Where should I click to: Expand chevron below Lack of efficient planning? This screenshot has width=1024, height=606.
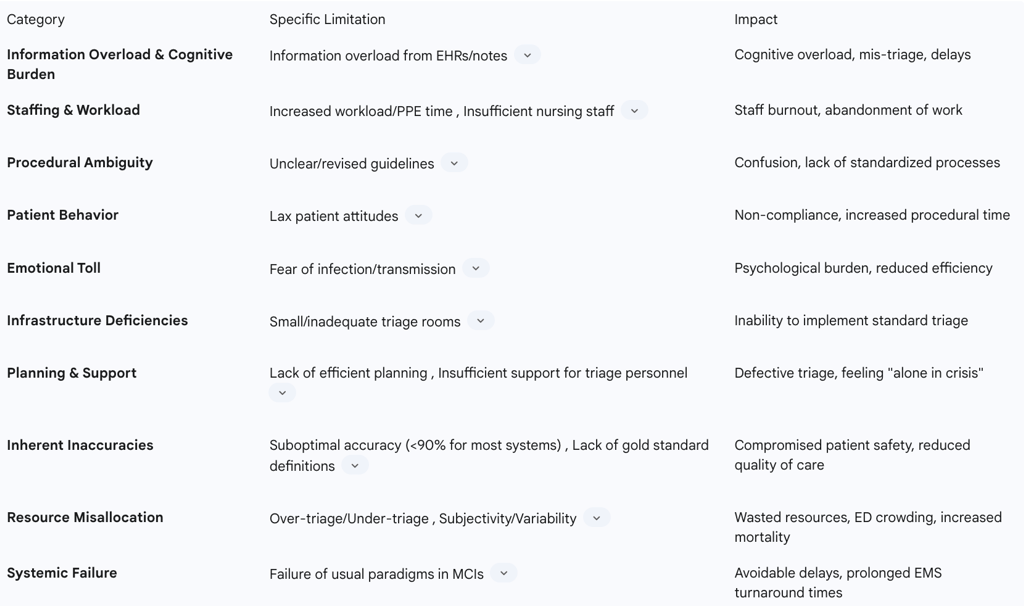pos(282,393)
